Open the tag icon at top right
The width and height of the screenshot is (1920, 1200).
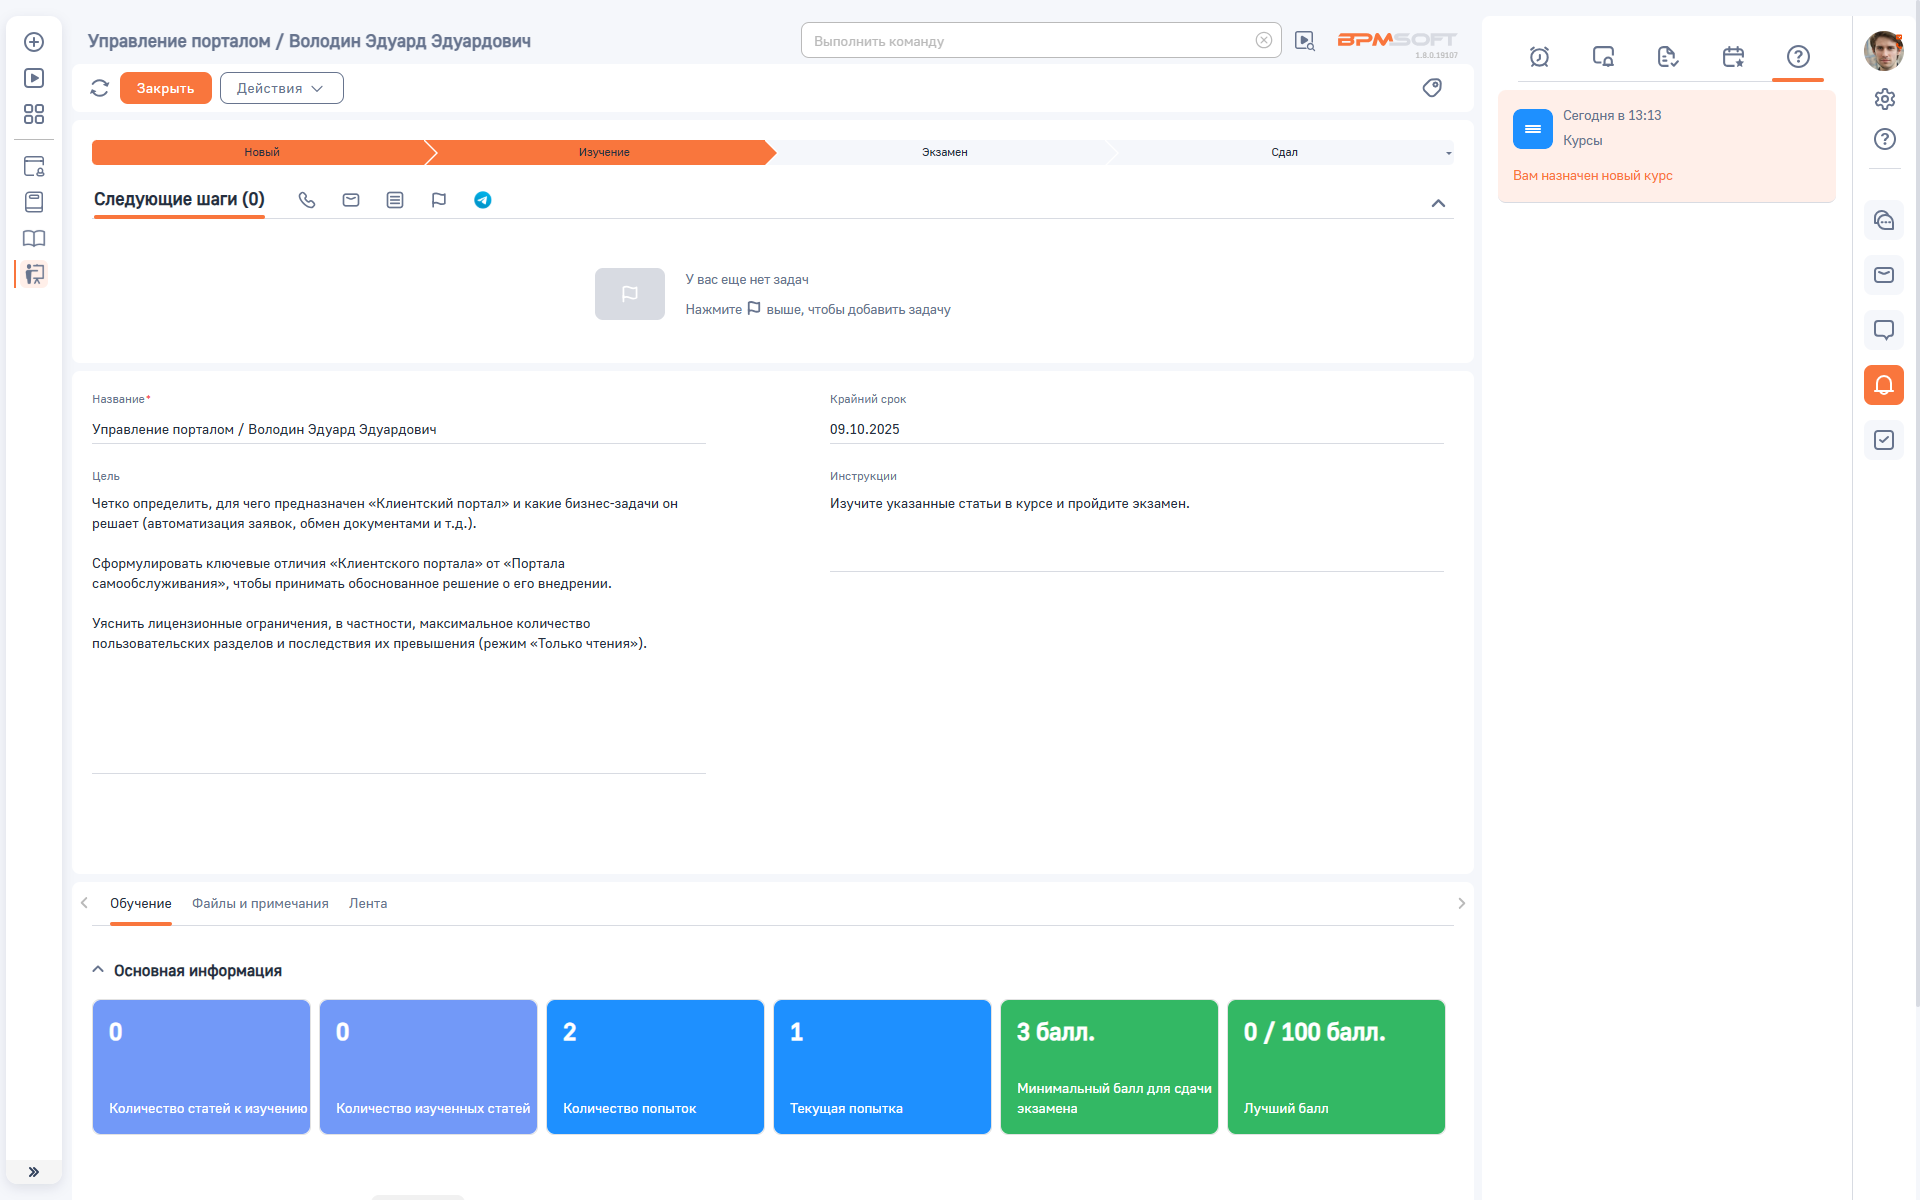[1432, 88]
